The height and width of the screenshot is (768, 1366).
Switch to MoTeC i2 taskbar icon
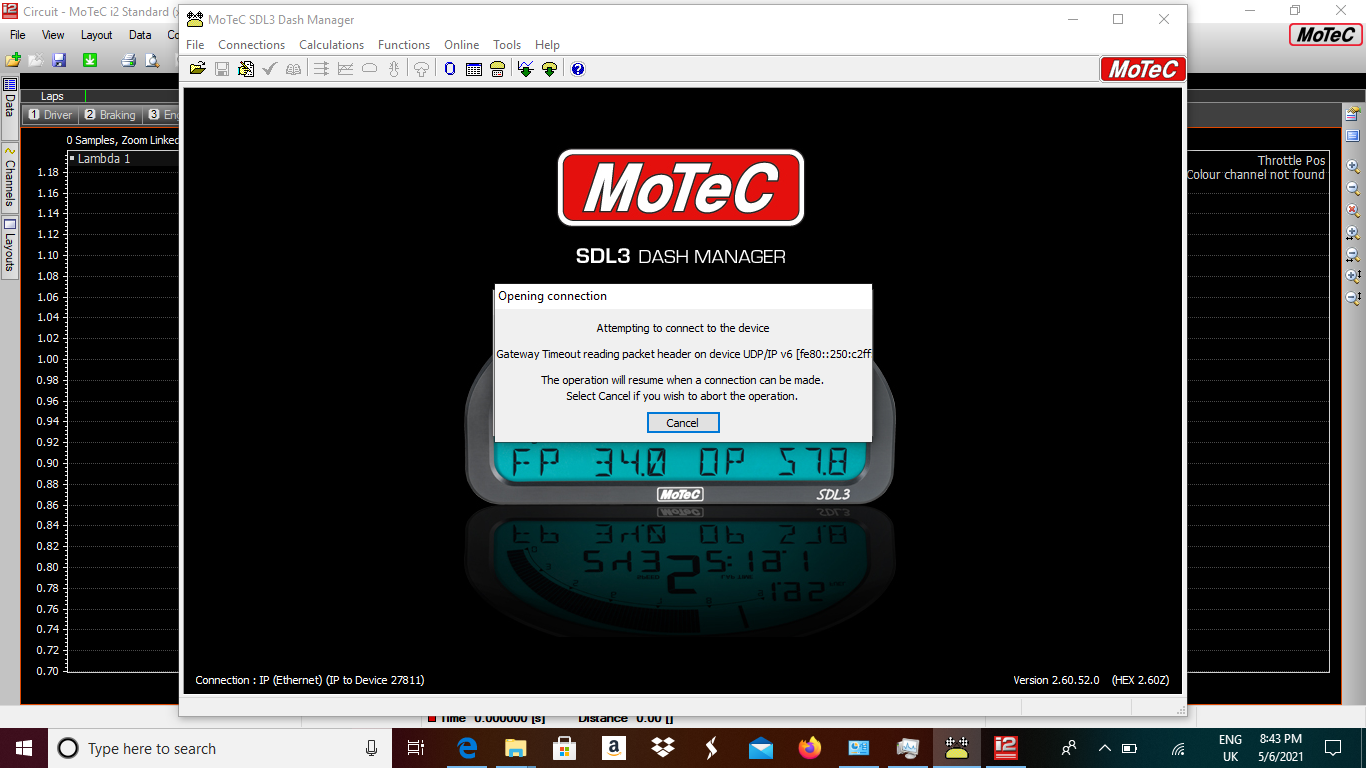[x=1006, y=748]
